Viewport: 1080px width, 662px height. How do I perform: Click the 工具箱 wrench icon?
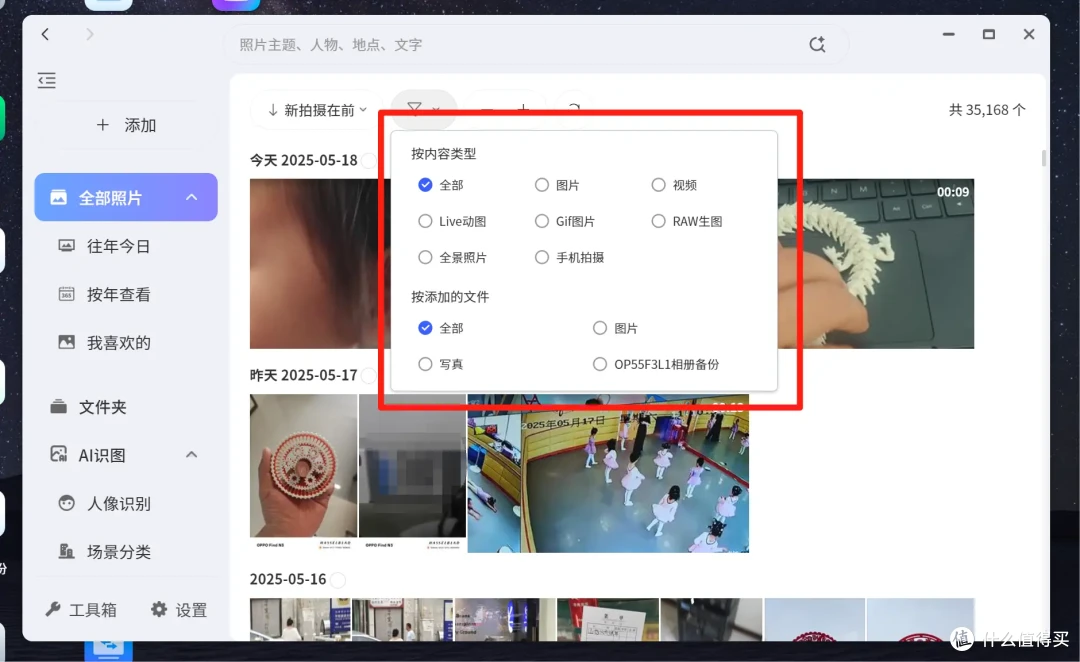53,610
